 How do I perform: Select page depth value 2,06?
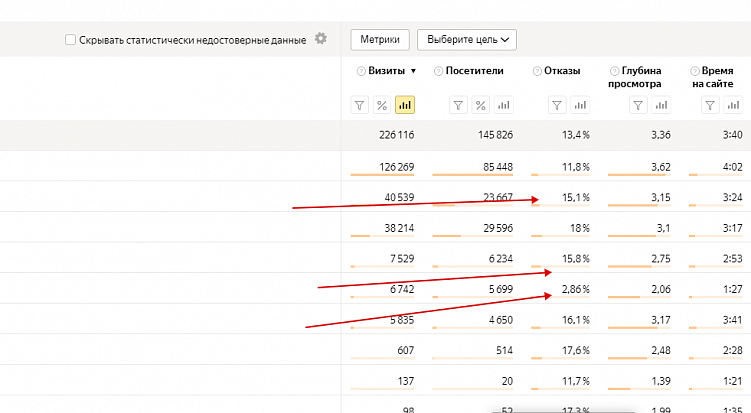pos(660,289)
